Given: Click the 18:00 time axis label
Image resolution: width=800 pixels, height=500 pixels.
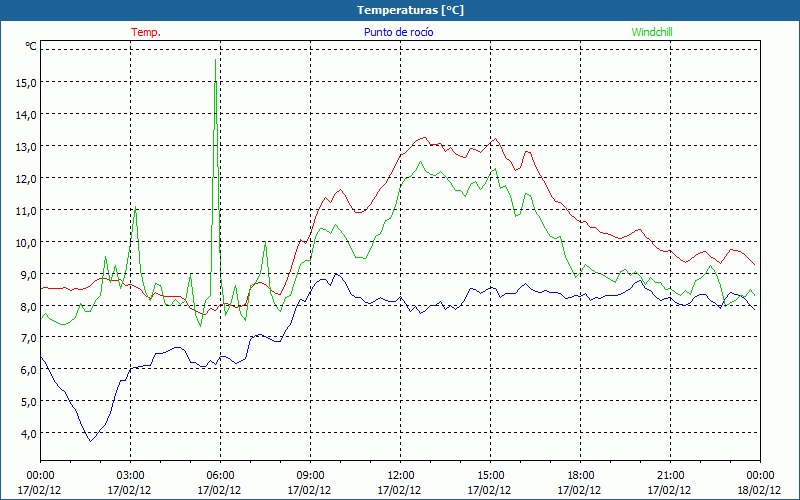Looking at the screenshot, I should click(x=580, y=476).
